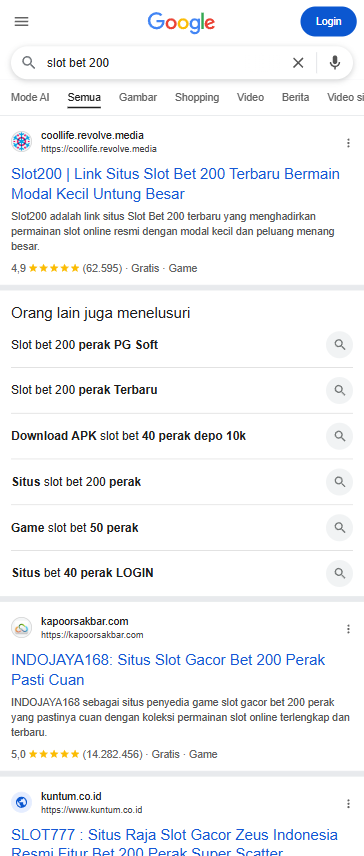Search Game slot bet 50 perak

coord(75,528)
